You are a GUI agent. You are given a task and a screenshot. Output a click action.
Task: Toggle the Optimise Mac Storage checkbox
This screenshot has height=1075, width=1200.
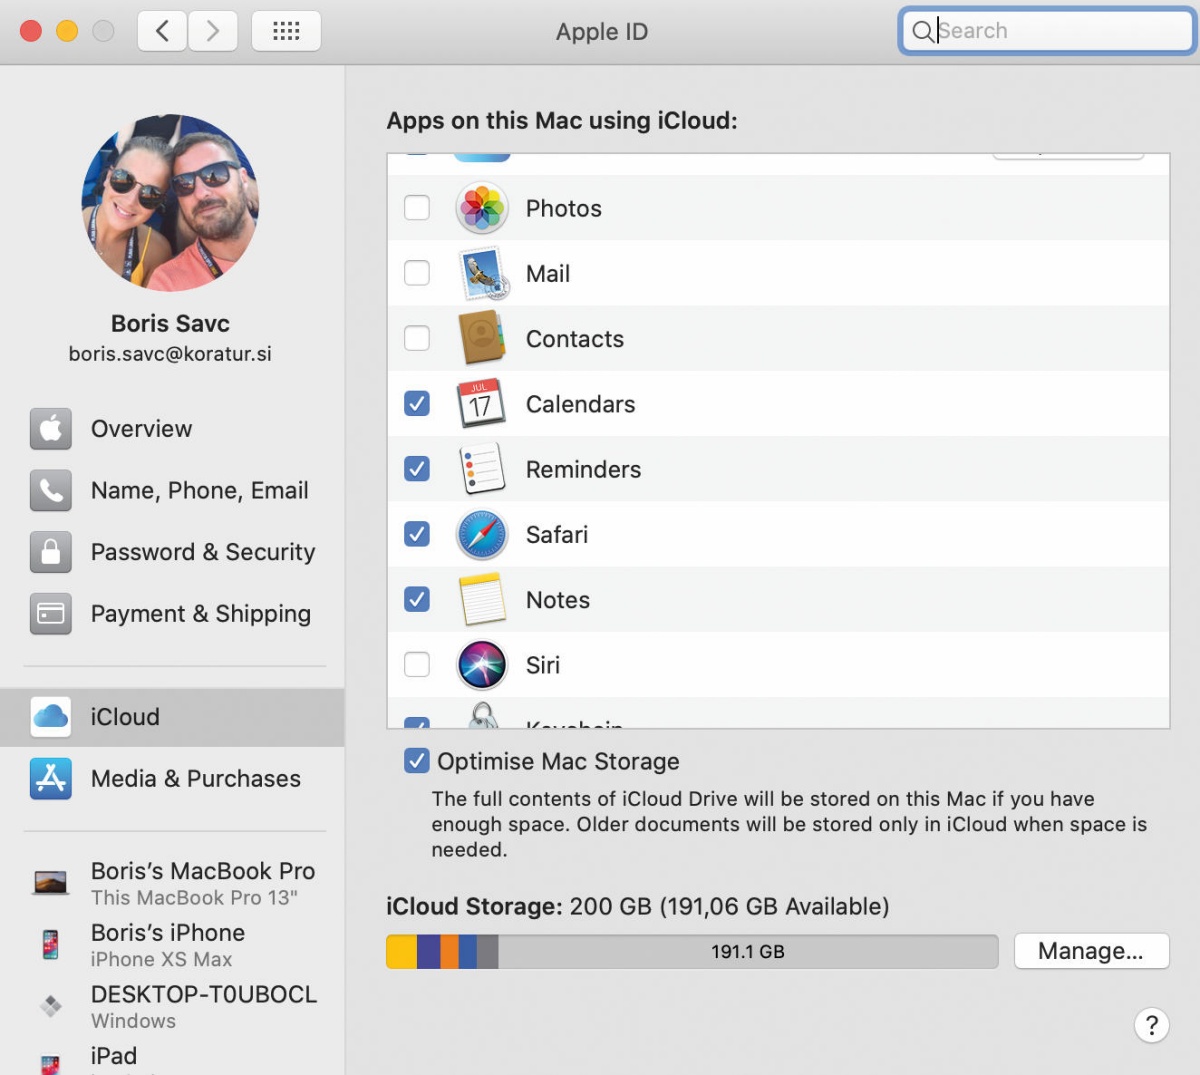(x=417, y=761)
